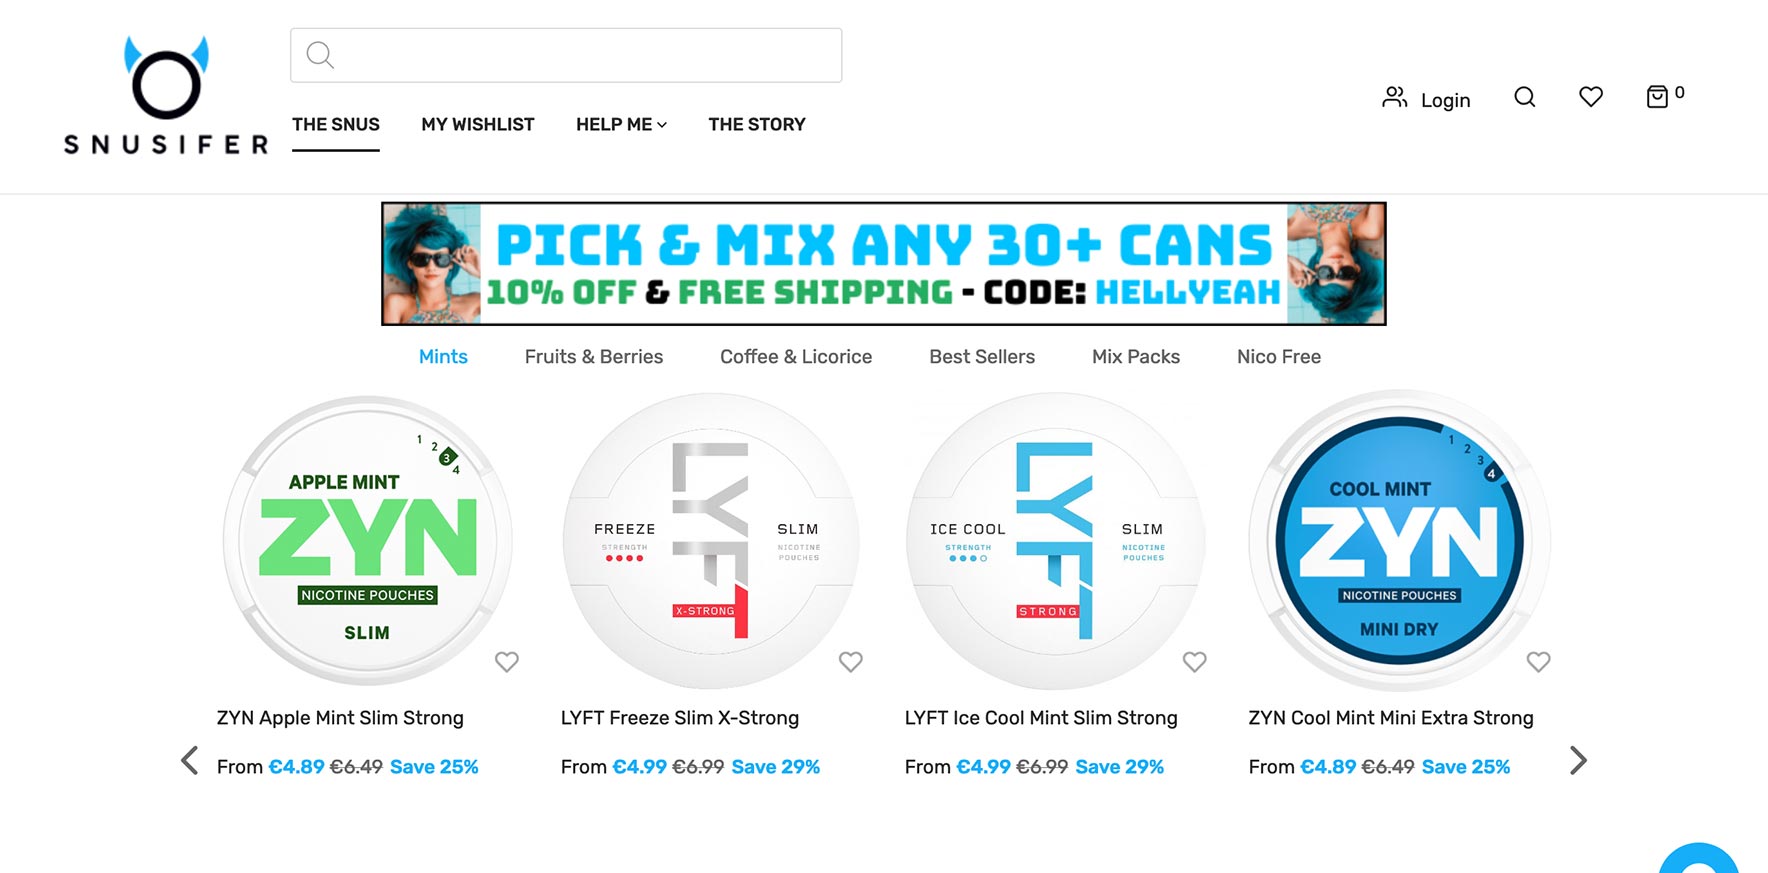Open the ZYN Cool Mint Mini Extra Strong link

point(1390,718)
